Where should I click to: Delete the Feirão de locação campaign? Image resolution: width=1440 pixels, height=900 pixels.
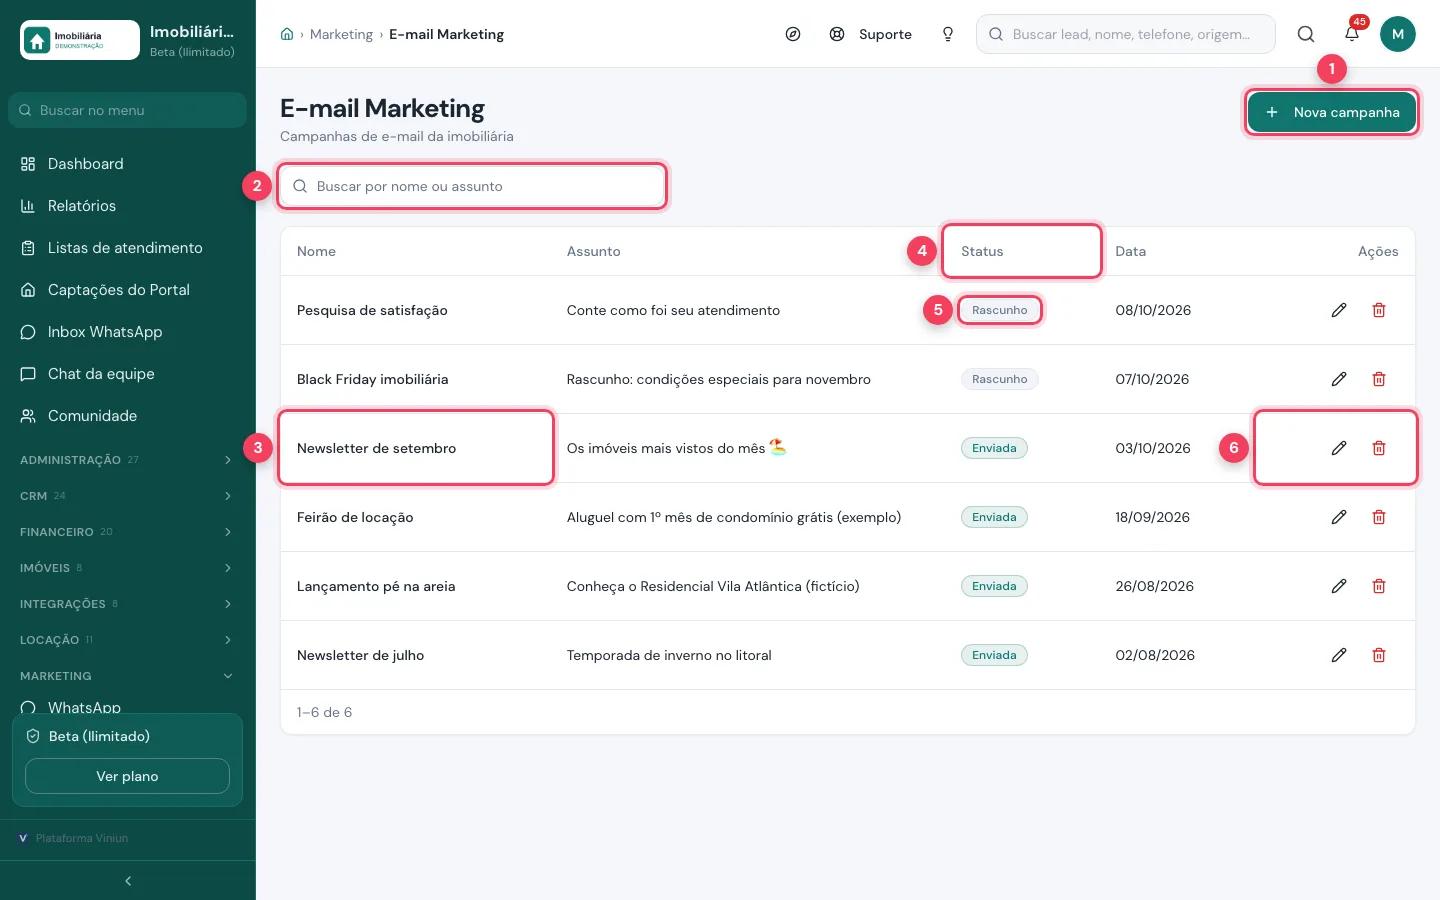click(1379, 517)
